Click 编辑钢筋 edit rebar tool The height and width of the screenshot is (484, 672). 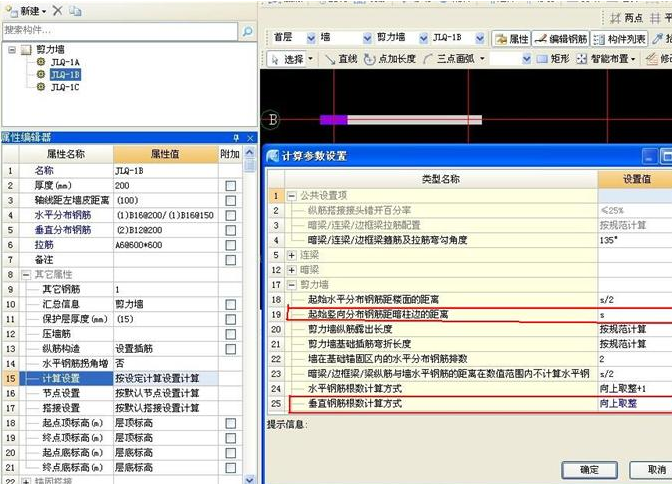(561, 38)
